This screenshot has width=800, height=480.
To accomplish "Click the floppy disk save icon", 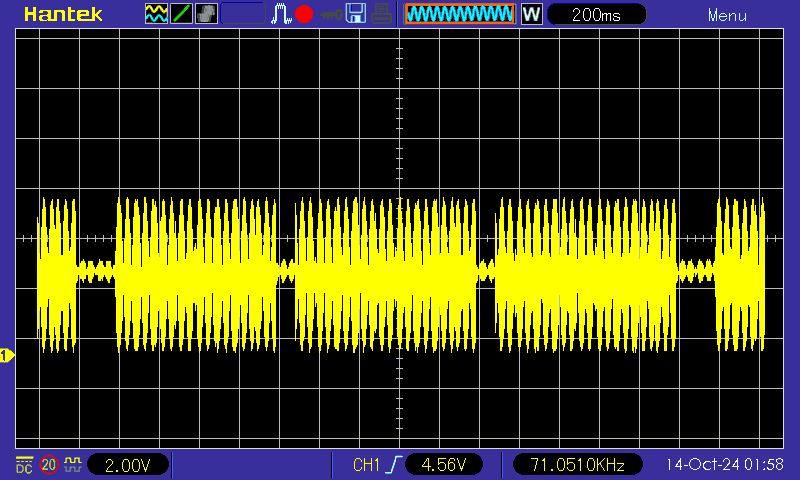I will pyautogui.click(x=356, y=13).
